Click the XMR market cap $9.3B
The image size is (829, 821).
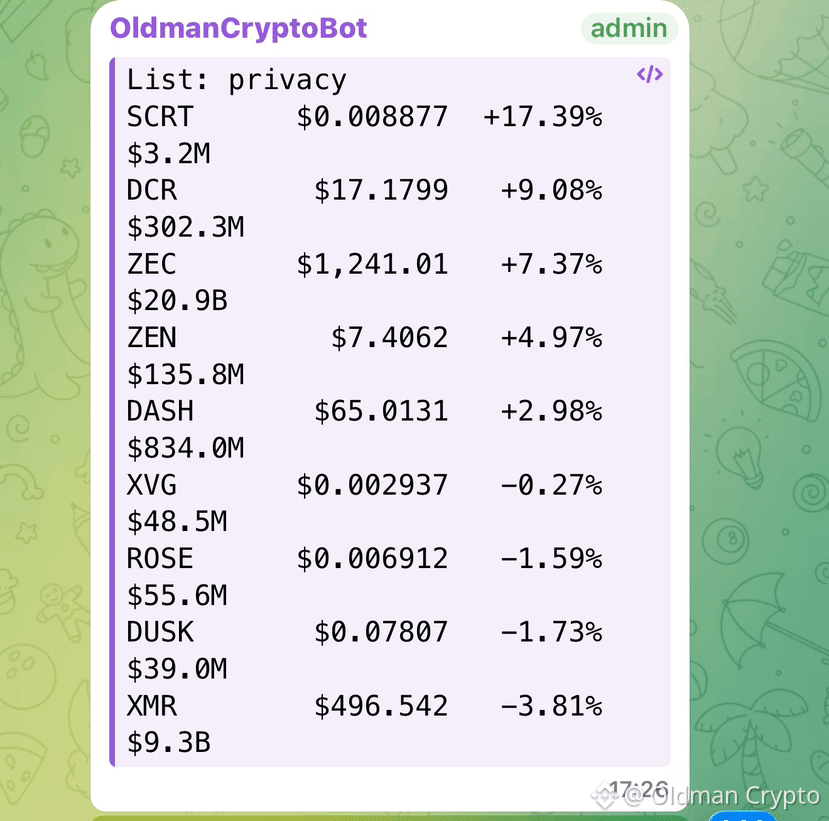169,743
